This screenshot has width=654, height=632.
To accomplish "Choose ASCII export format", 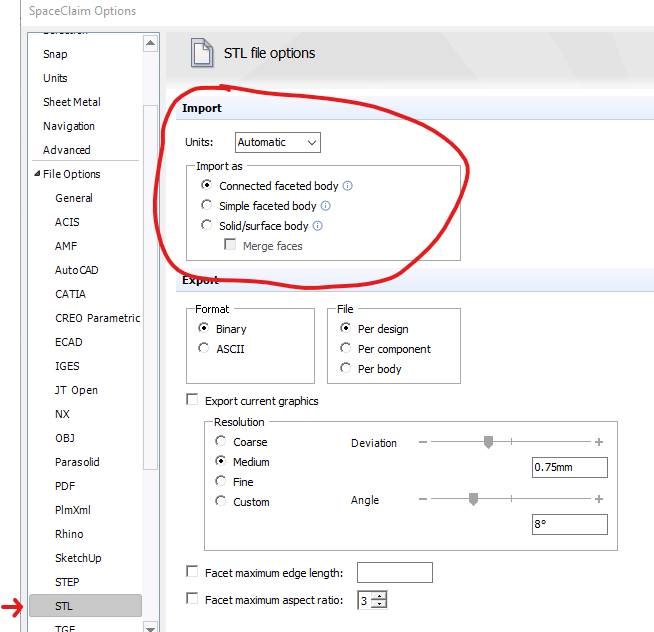I will point(204,347).
